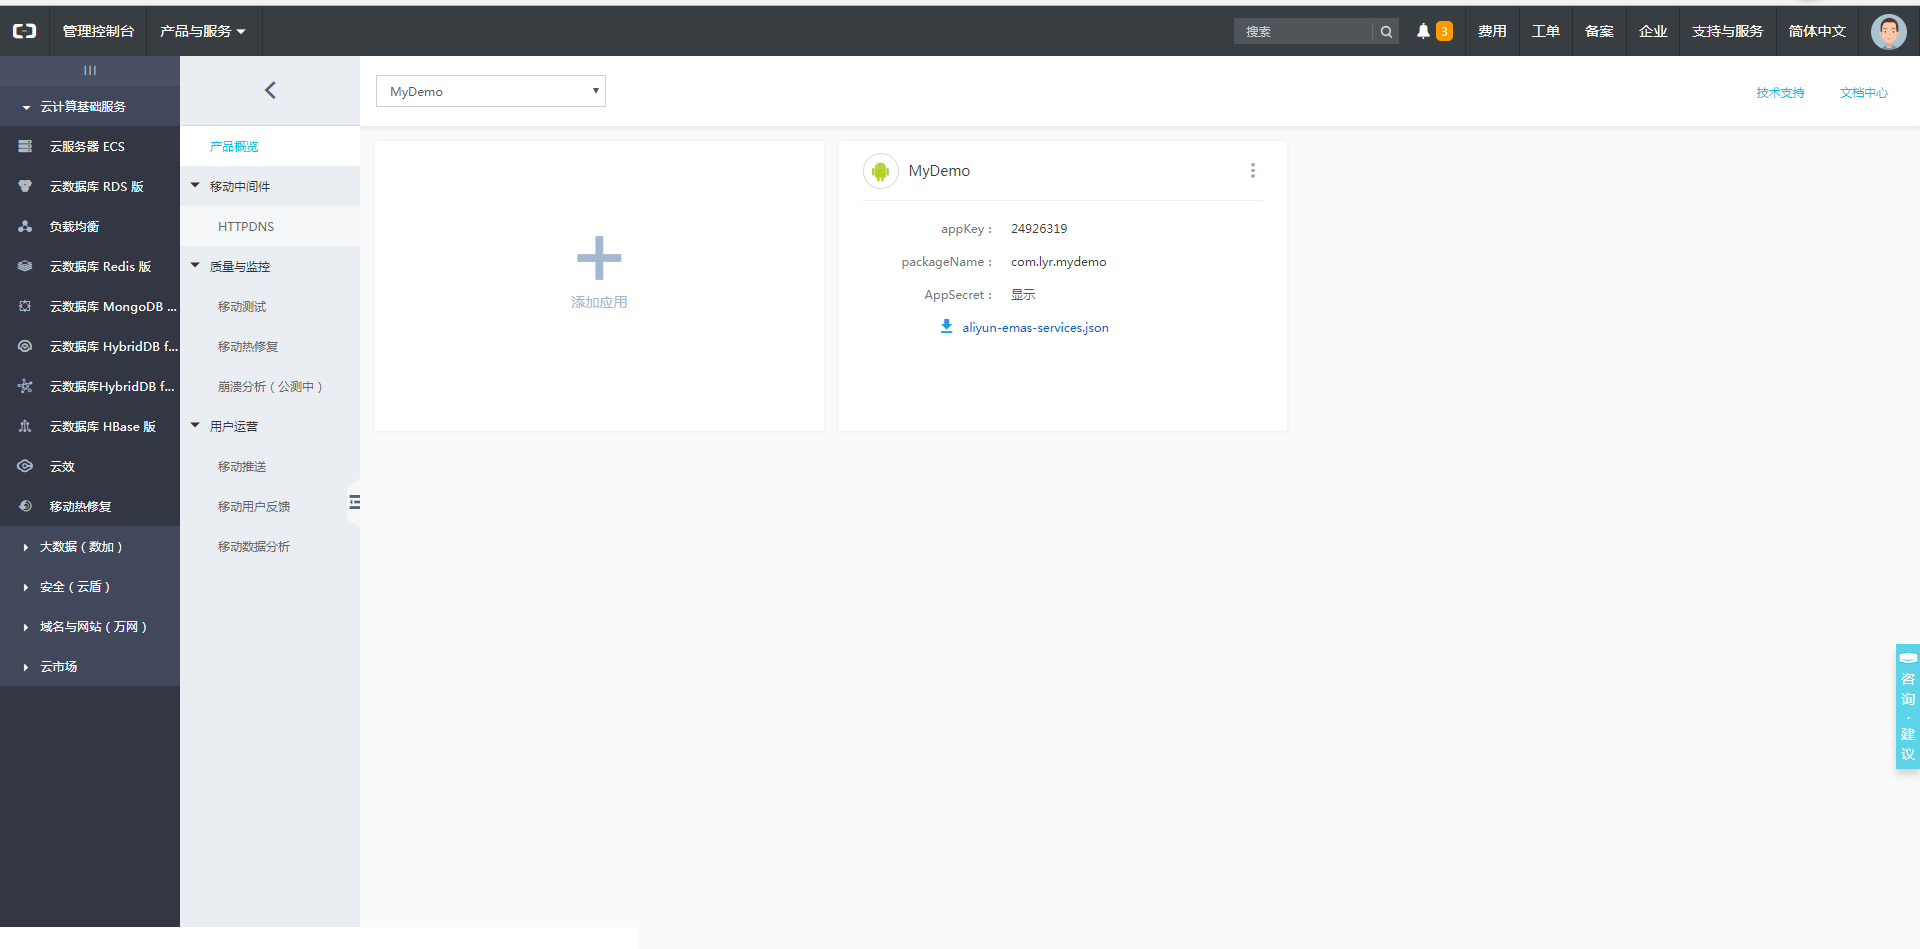
Task: Collapse the 移动中间件 group
Action: pyautogui.click(x=270, y=186)
